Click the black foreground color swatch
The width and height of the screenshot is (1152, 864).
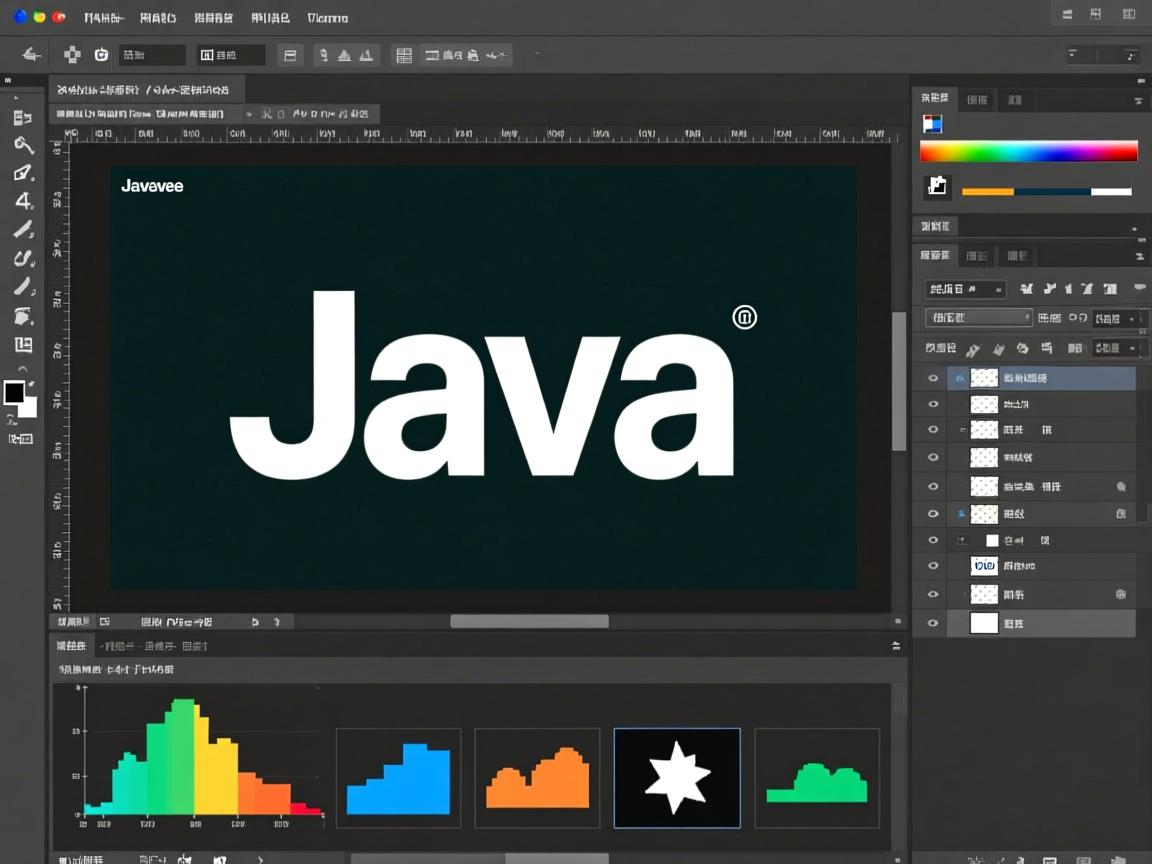coord(14,392)
